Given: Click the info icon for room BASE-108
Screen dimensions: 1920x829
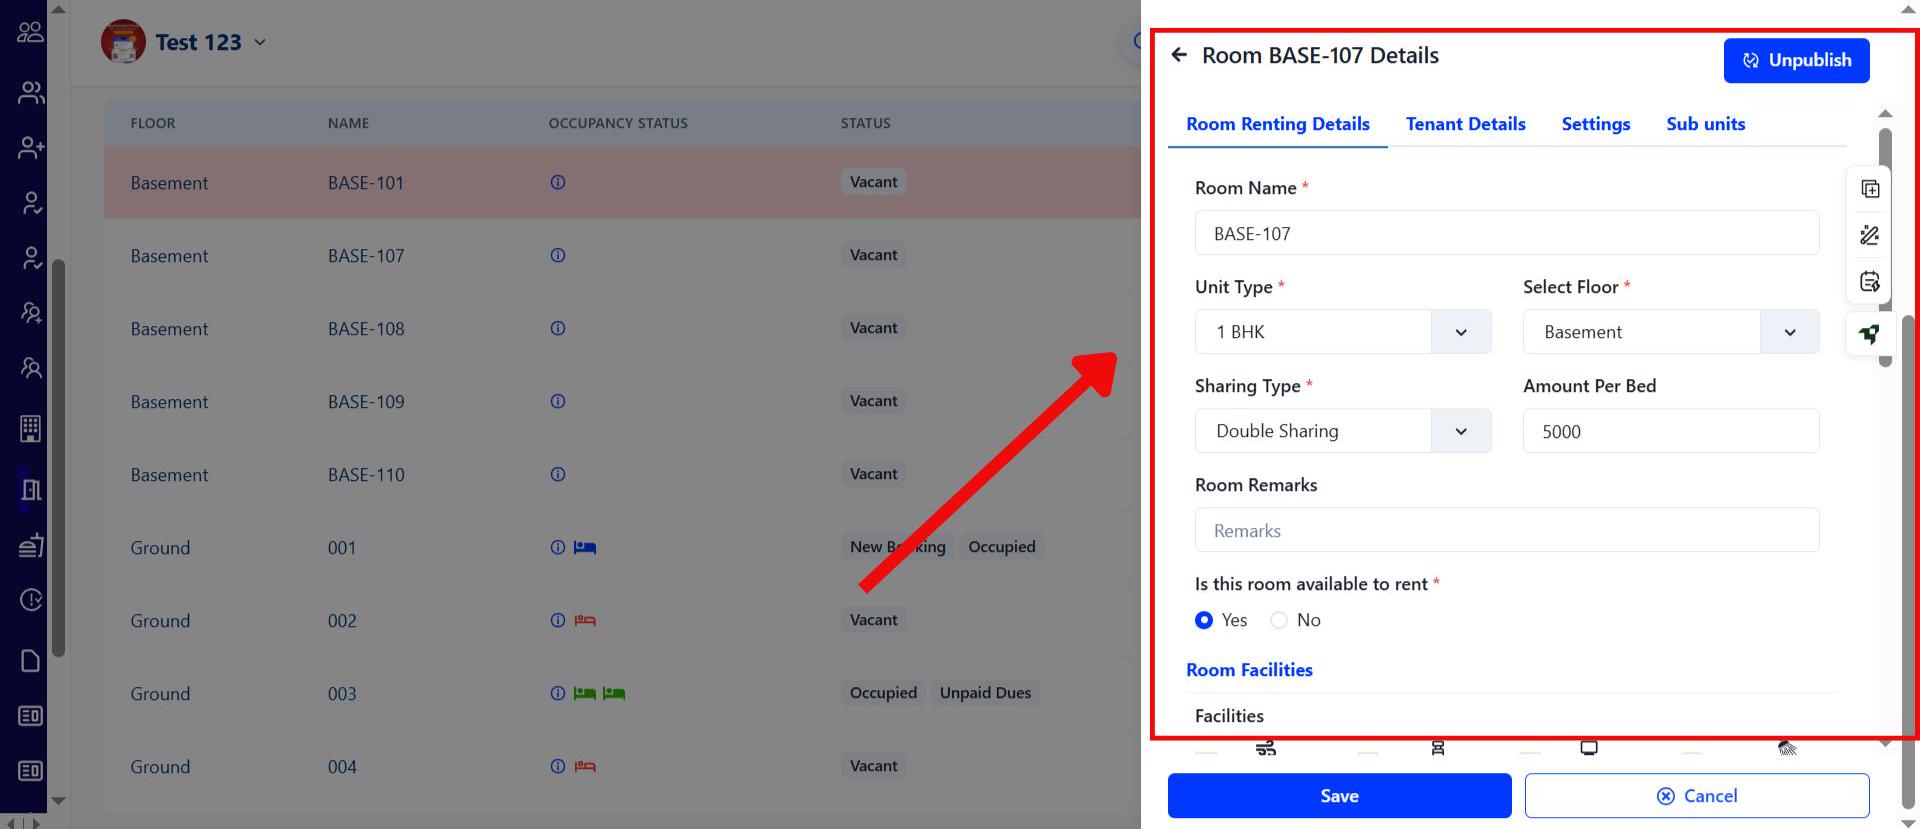Looking at the screenshot, I should point(558,328).
